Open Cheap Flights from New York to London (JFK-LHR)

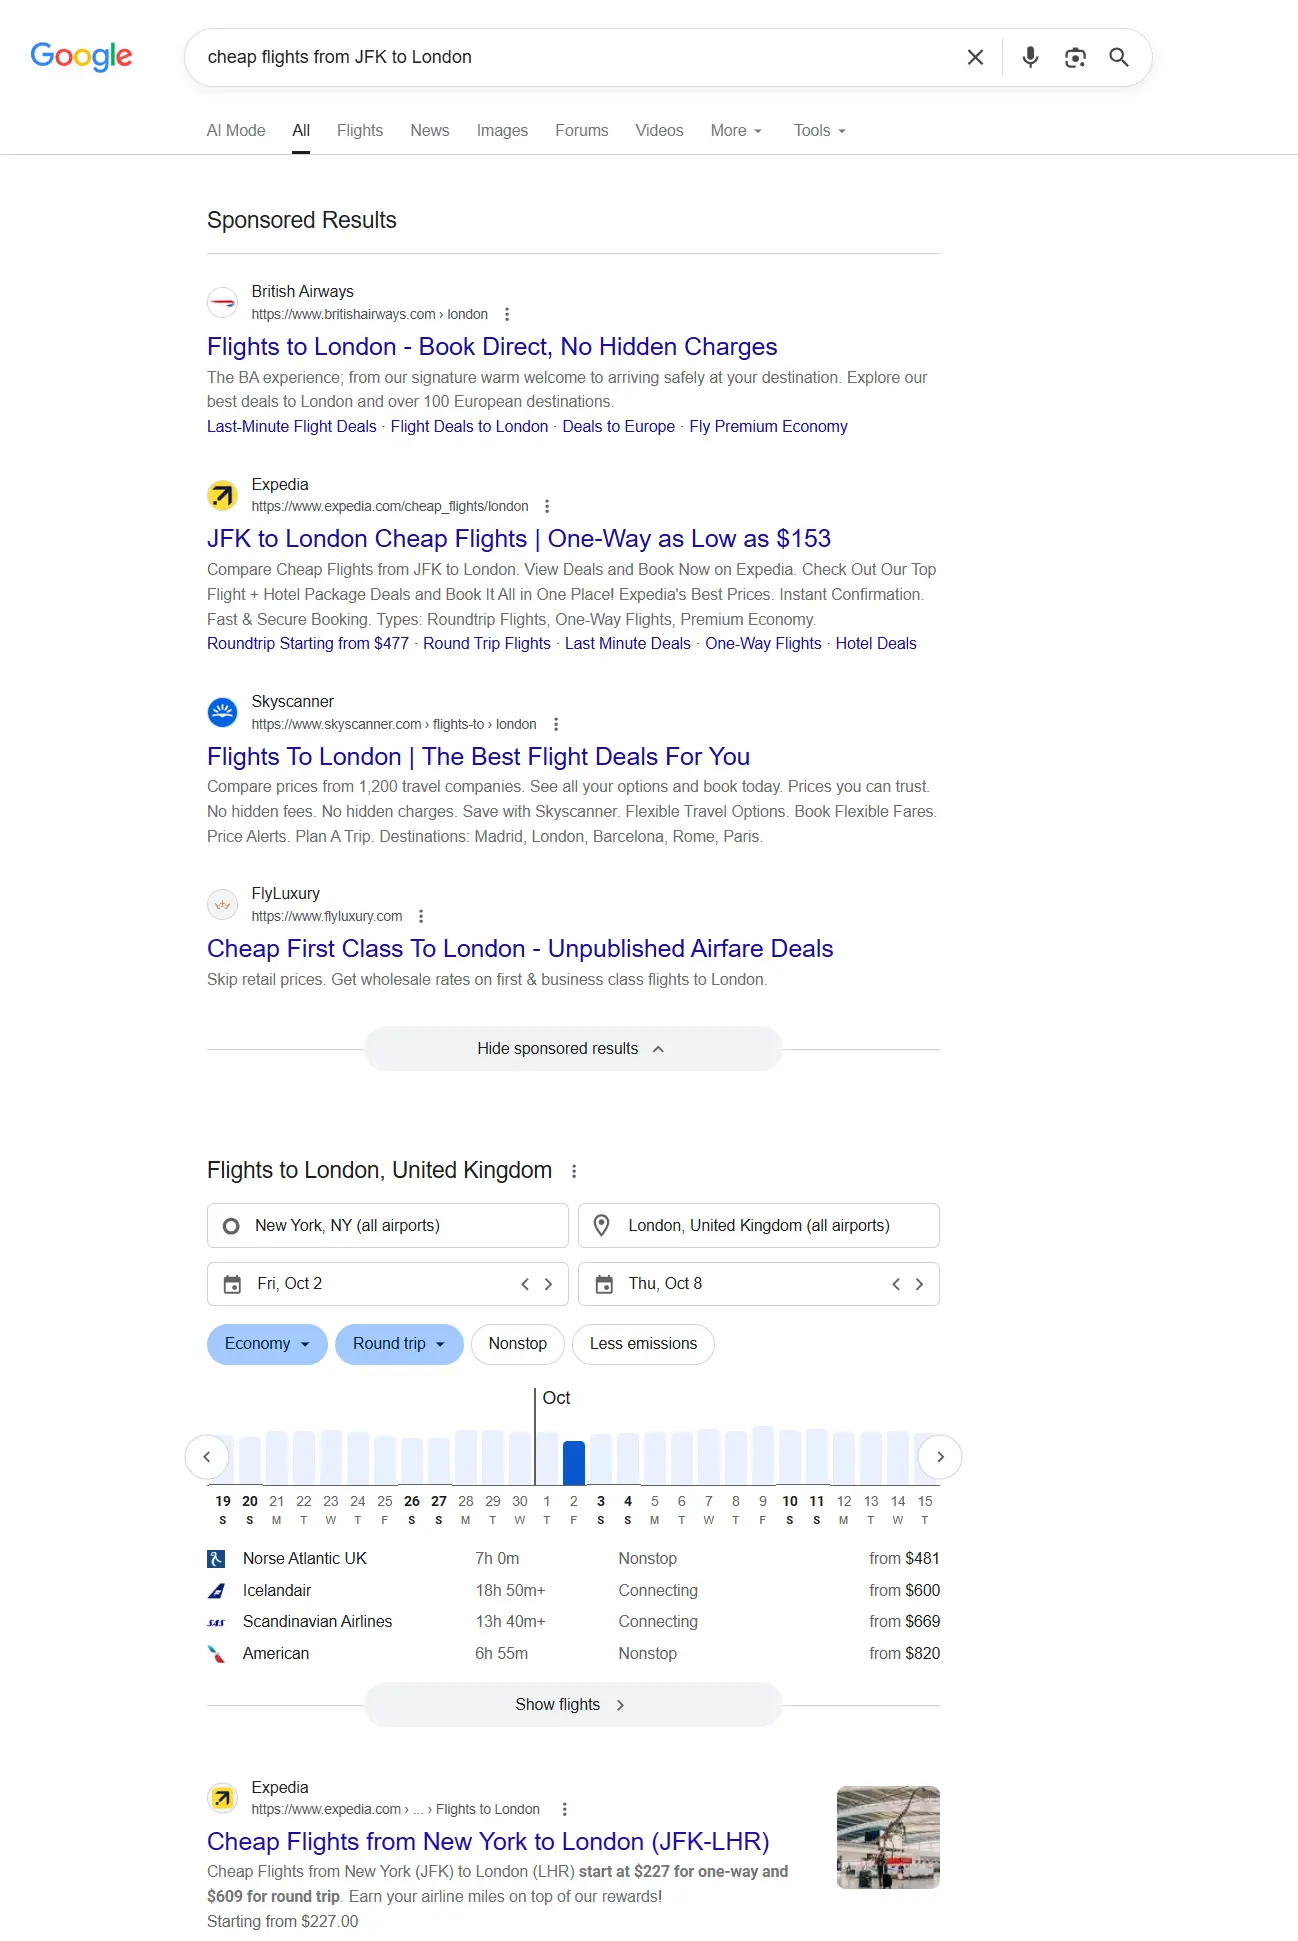pos(488,1842)
